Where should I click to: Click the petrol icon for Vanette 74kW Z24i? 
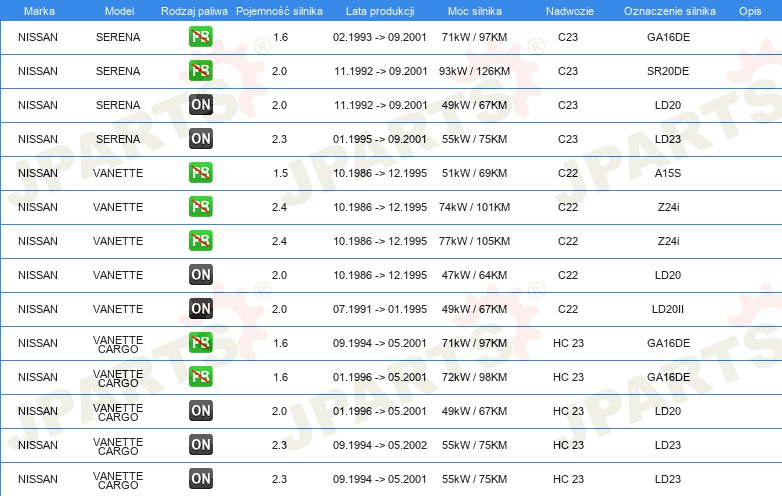(x=200, y=206)
